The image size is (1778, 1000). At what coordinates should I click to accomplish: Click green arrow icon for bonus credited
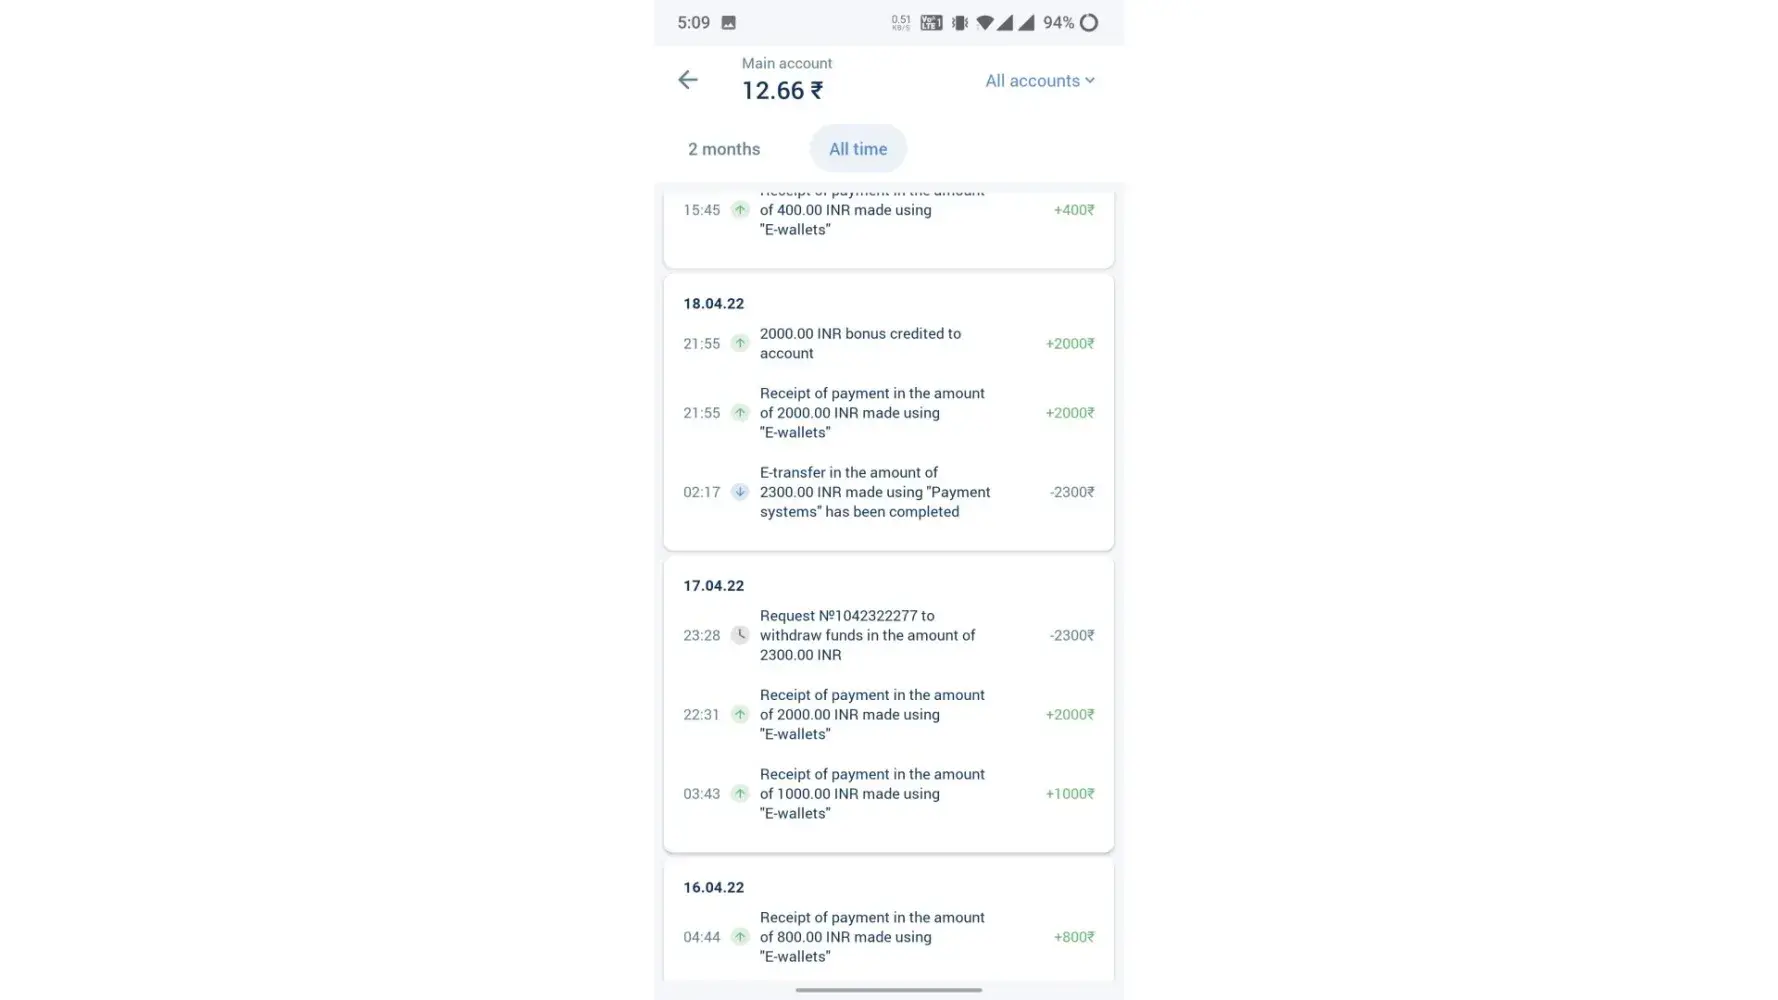[740, 343]
